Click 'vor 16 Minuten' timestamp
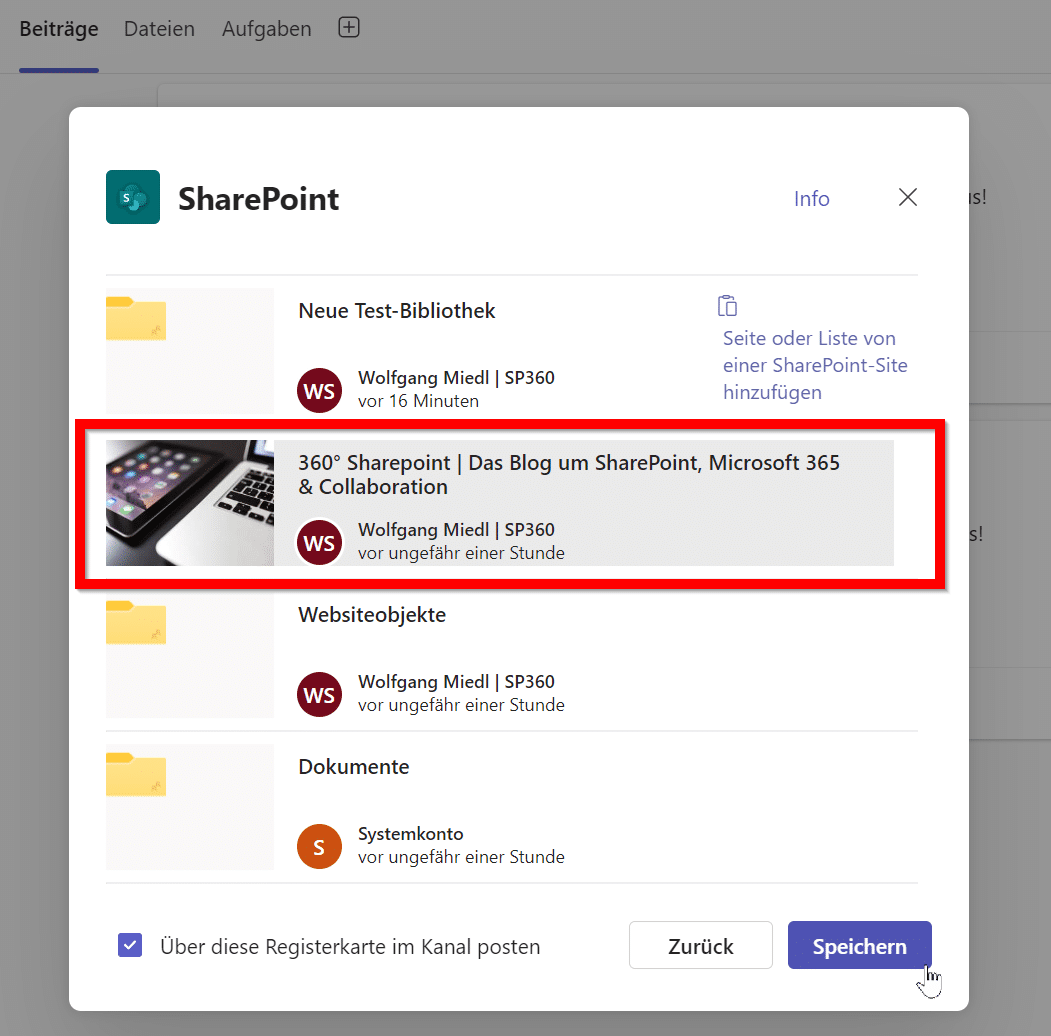 click(418, 401)
